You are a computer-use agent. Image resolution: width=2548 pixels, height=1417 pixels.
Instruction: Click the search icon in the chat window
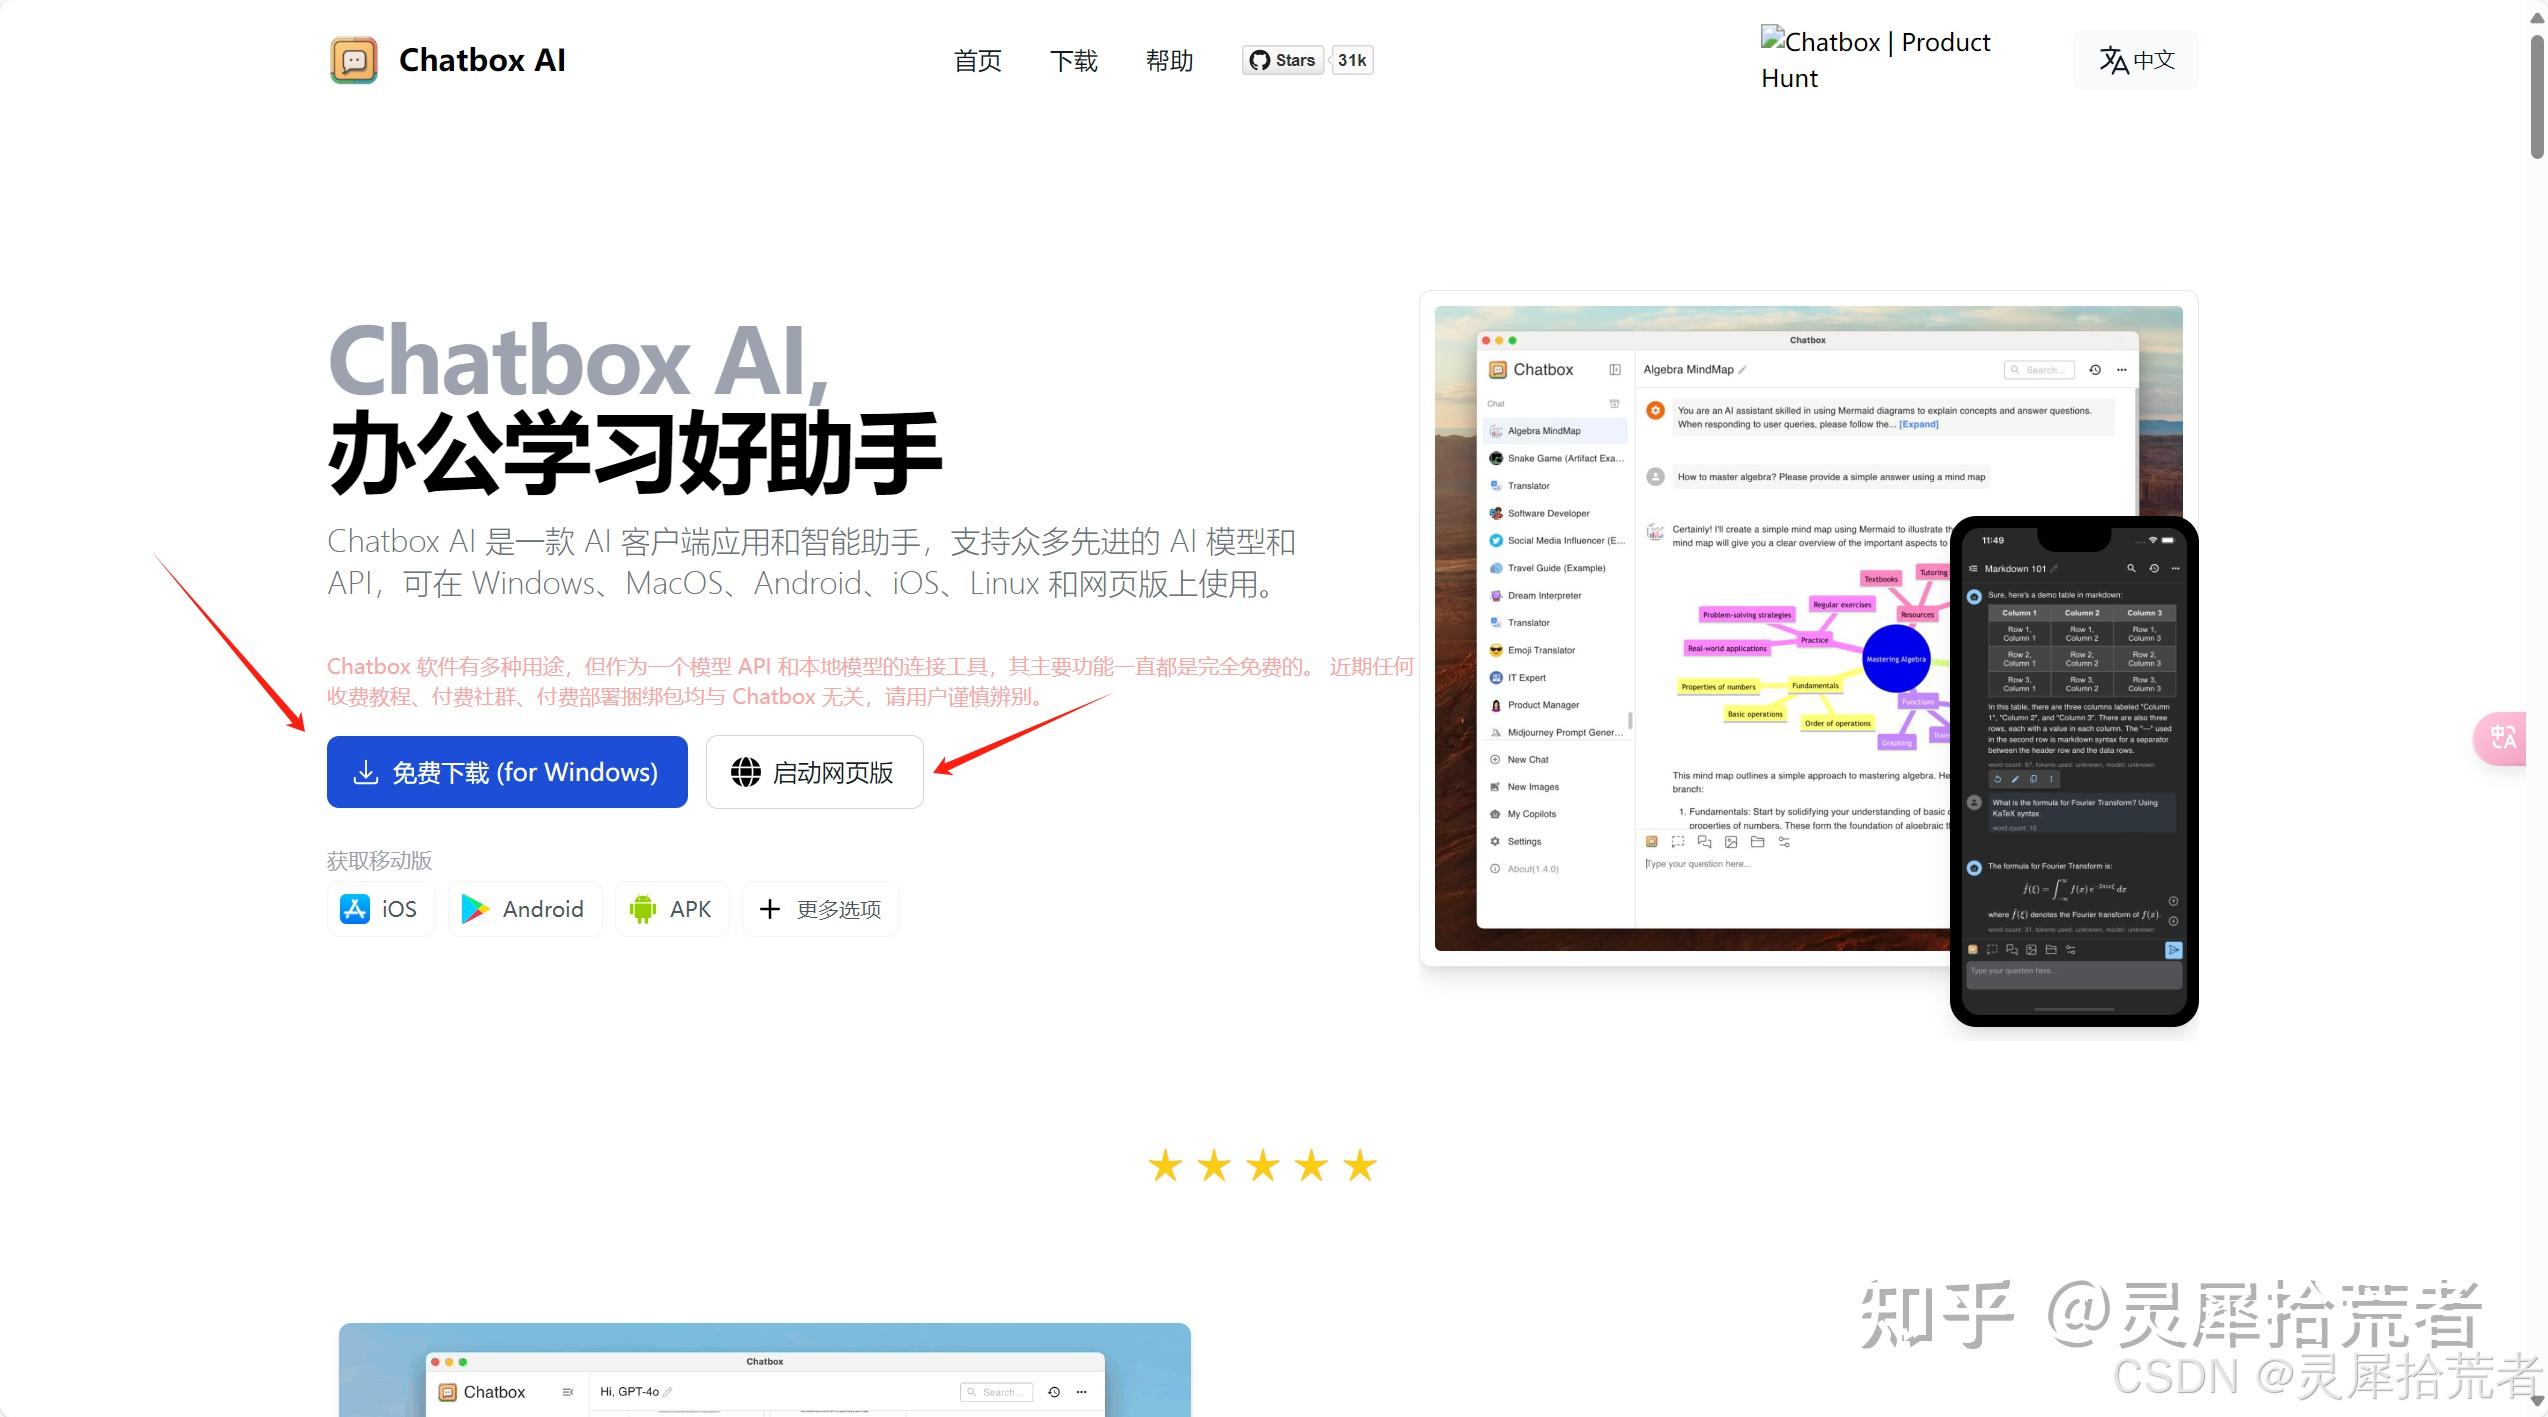click(x=2016, y=369)
